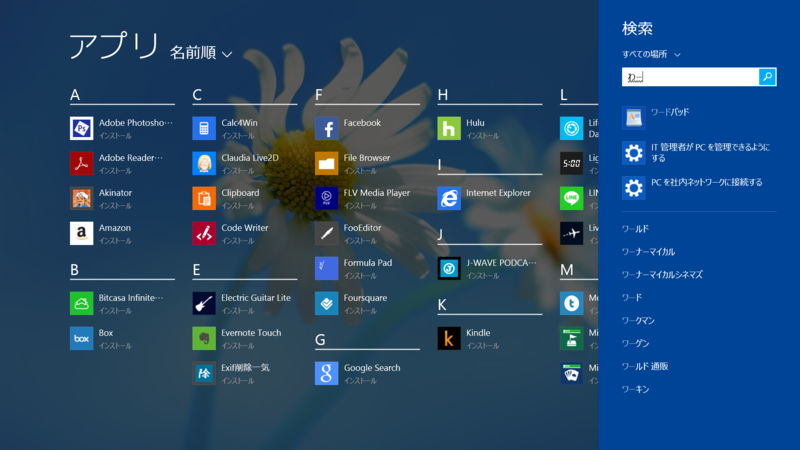Image resolution: width=800 pixels, height=450 pixels.
Task: Open the Facebook app icon
Action: point(327,128)
